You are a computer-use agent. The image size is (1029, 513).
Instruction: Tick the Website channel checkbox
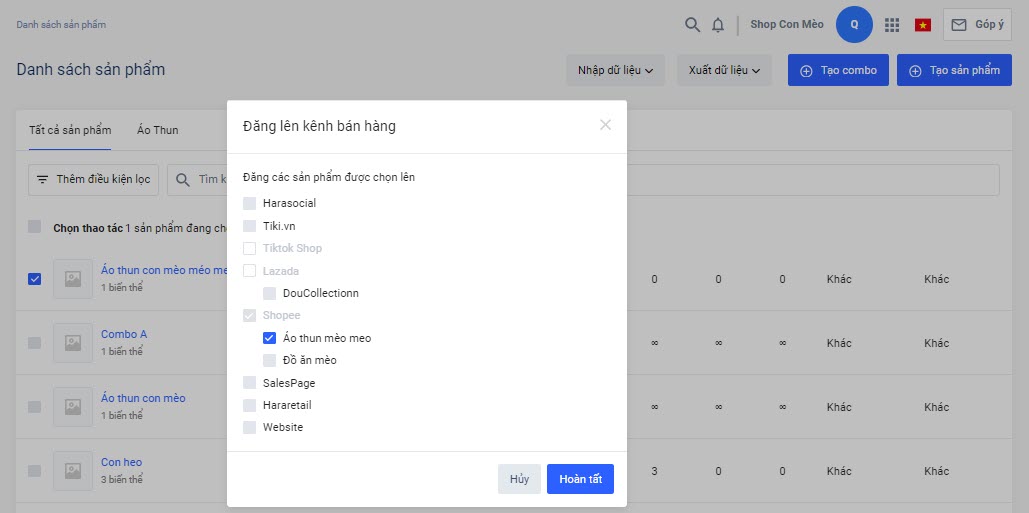[250, 427]
